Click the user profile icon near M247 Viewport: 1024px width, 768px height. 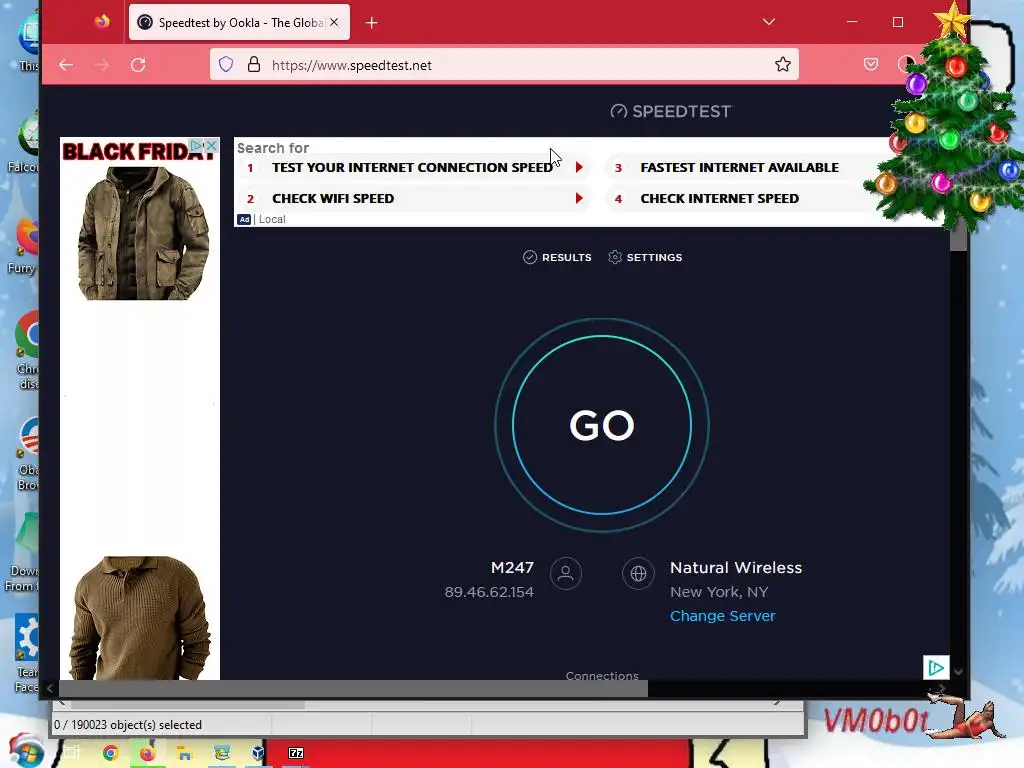(566, 573)
